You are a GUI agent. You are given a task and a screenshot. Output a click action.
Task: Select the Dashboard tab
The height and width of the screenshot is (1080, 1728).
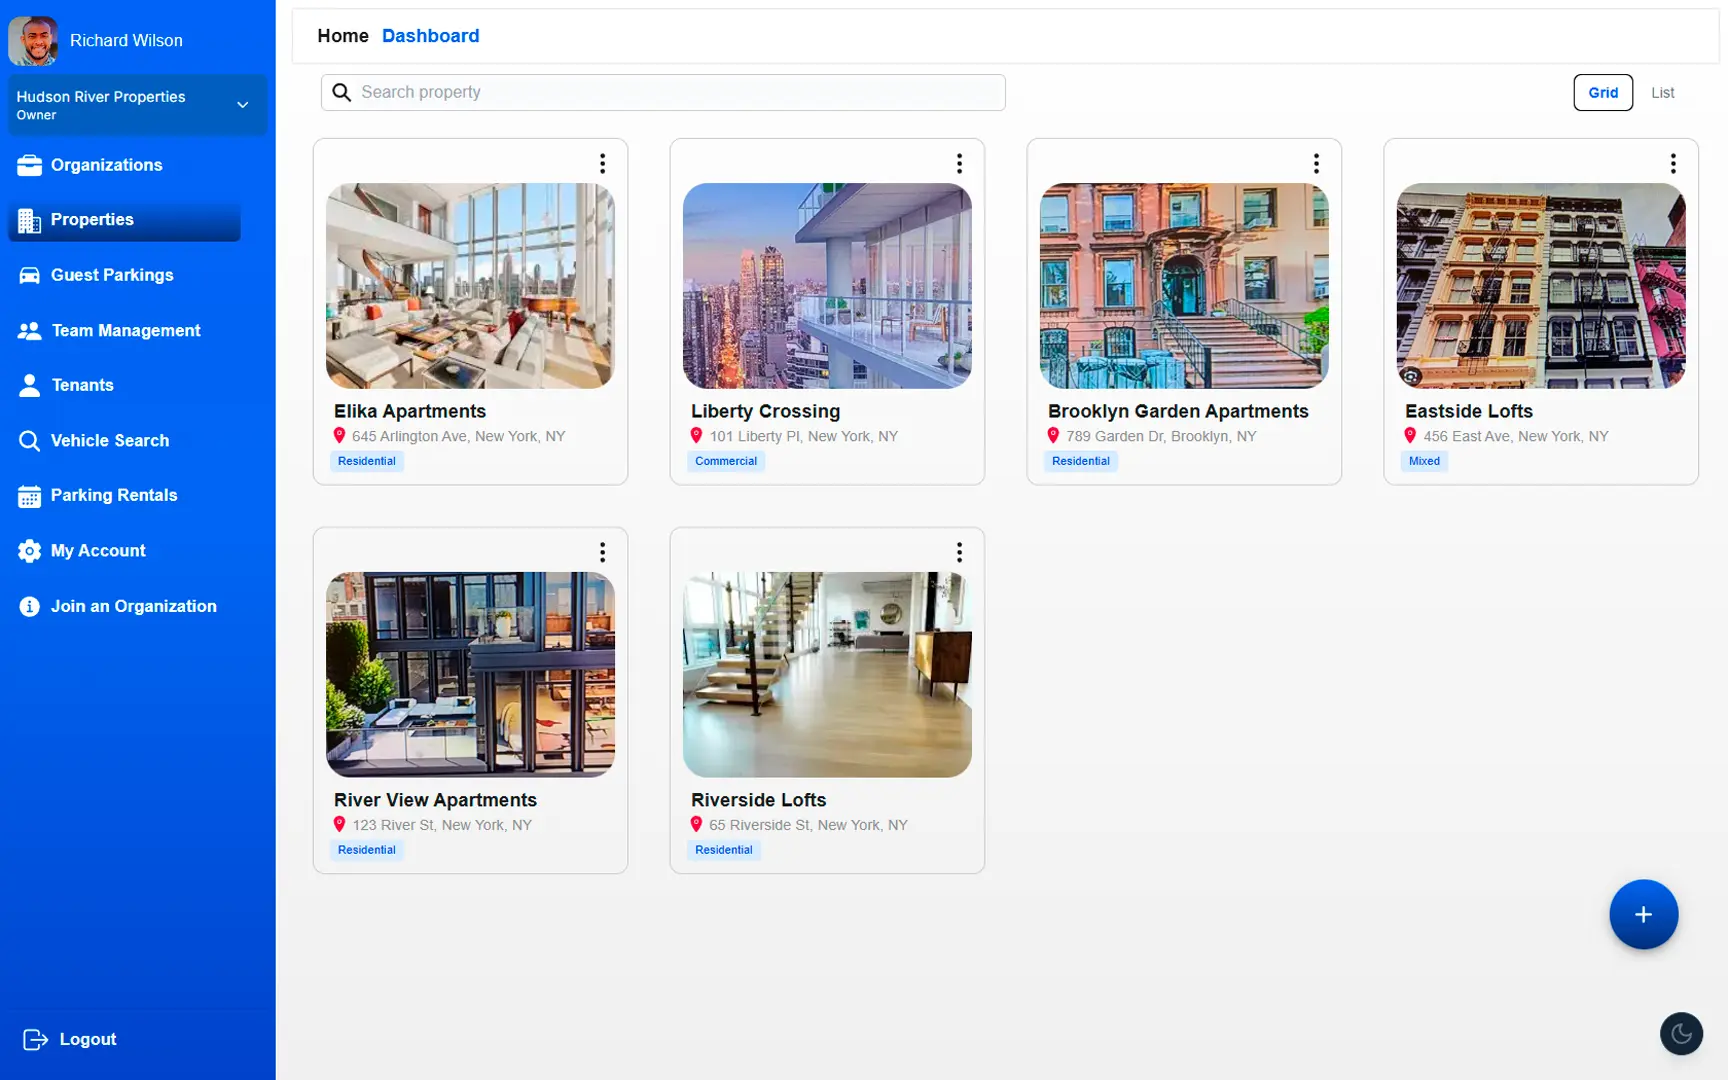click(x=430, y=35)
